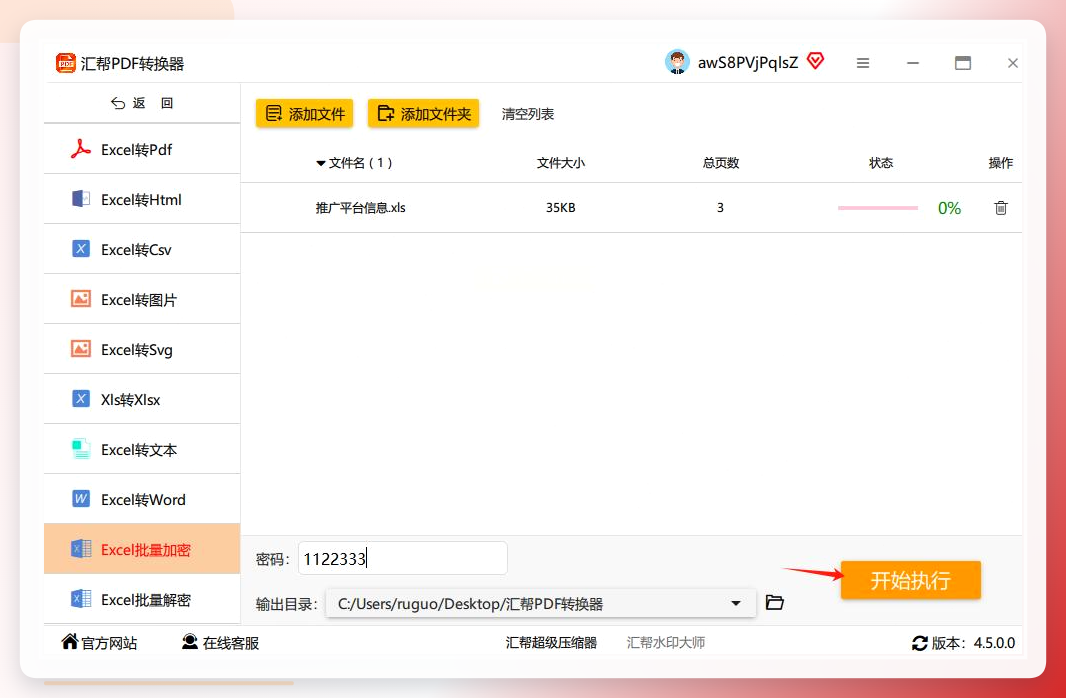
Task: Click the Excel转Html page icon
Action: pos(81,199)
